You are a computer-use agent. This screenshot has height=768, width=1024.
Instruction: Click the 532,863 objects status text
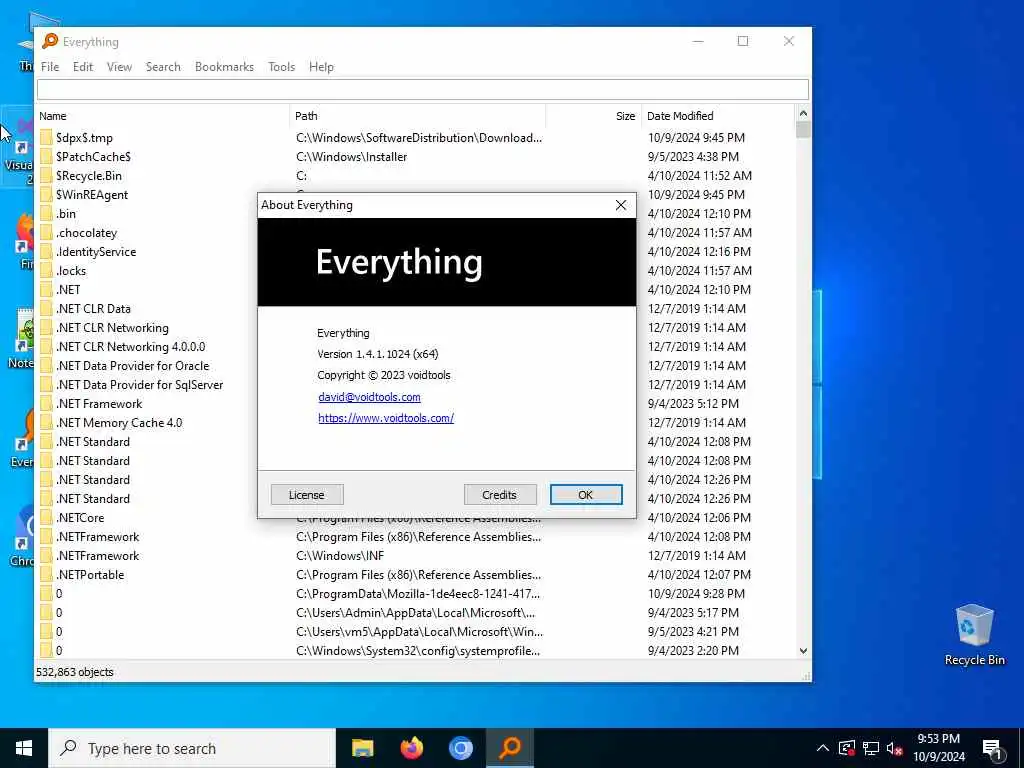point(74,672)
